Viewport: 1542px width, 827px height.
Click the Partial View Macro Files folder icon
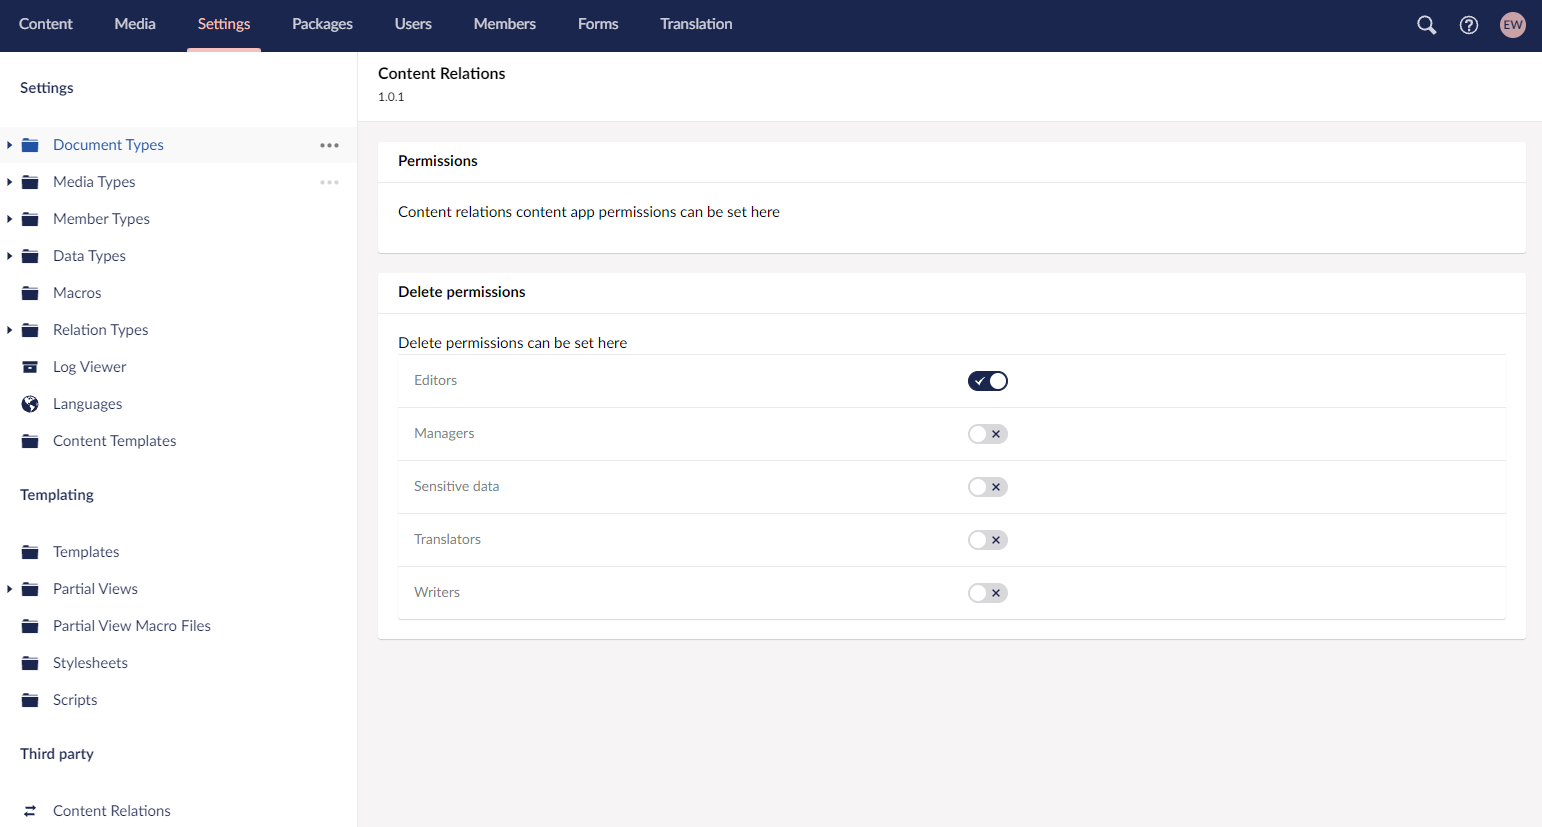[x=30, y=626]
